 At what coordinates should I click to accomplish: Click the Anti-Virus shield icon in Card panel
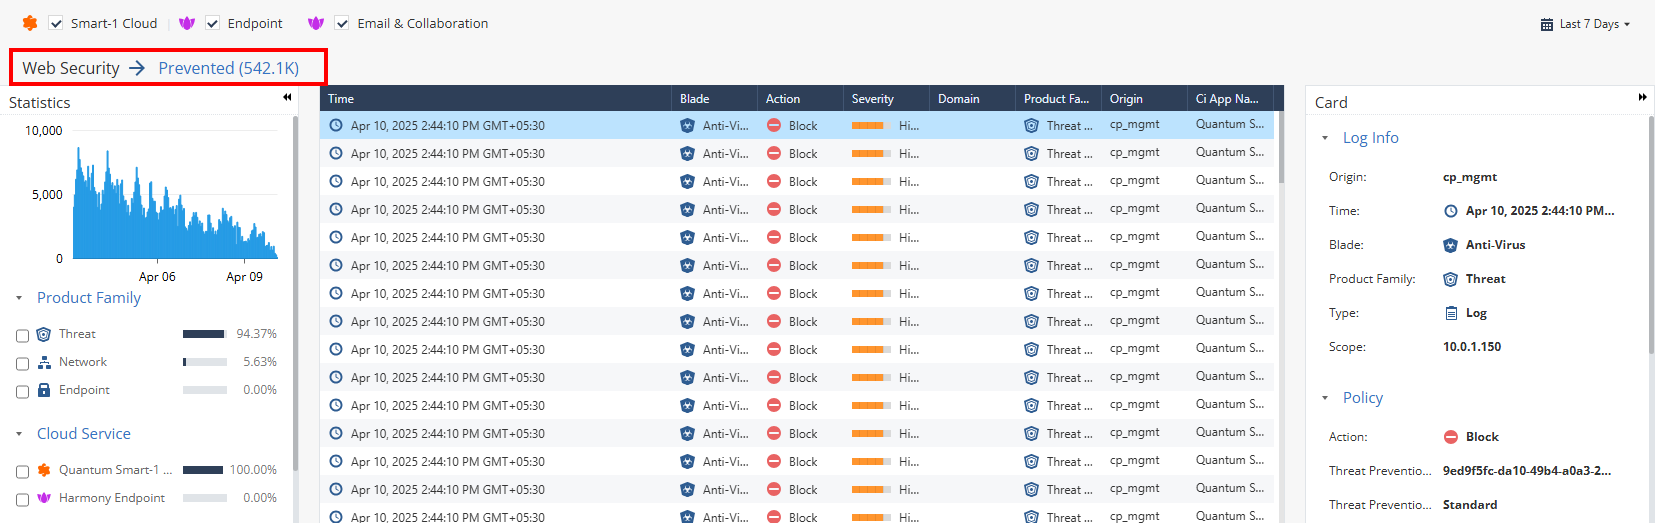coord(1450,245)
